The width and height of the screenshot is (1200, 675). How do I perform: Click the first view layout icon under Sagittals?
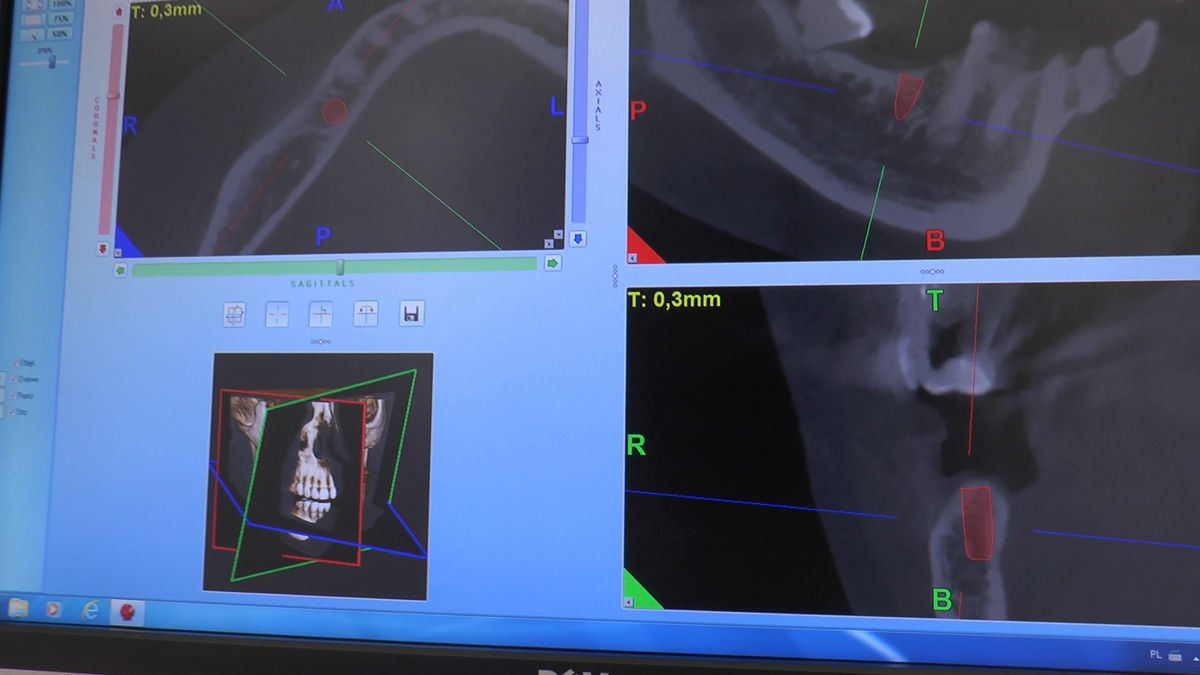click(234, 315)
